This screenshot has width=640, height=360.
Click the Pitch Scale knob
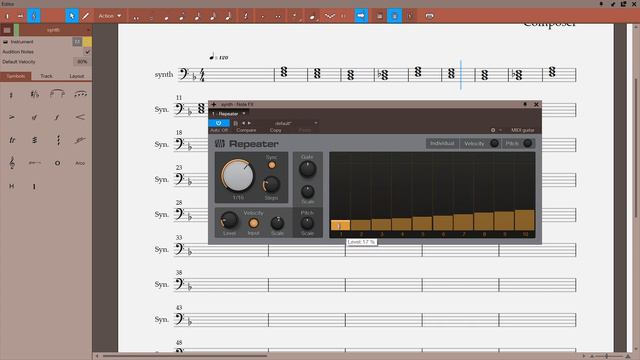coord(307,223)
